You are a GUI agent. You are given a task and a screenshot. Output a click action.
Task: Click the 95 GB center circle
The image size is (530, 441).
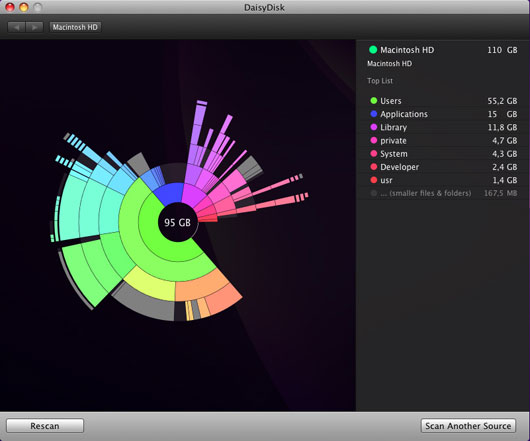(x=178, y=222)
